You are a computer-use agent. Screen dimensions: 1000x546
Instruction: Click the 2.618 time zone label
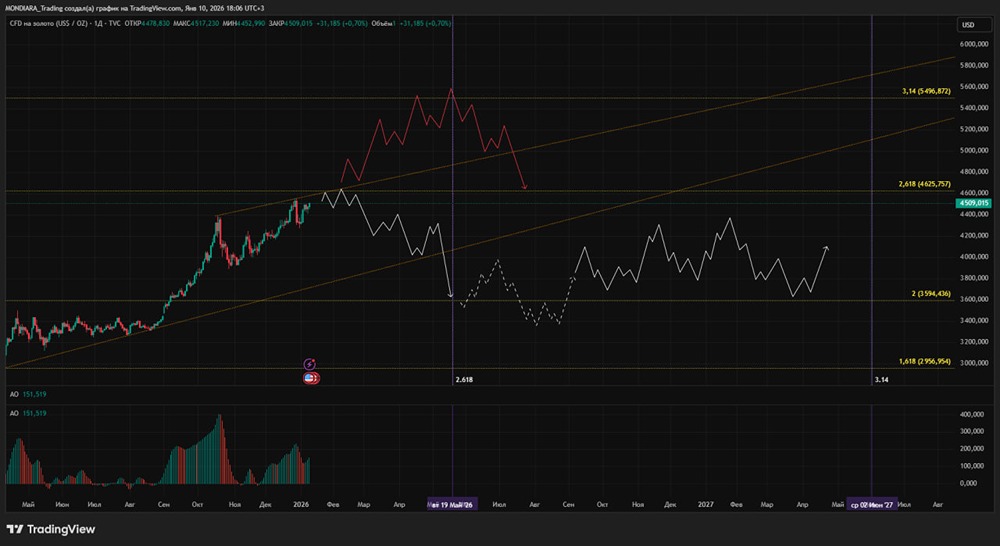tap(463, 380)
